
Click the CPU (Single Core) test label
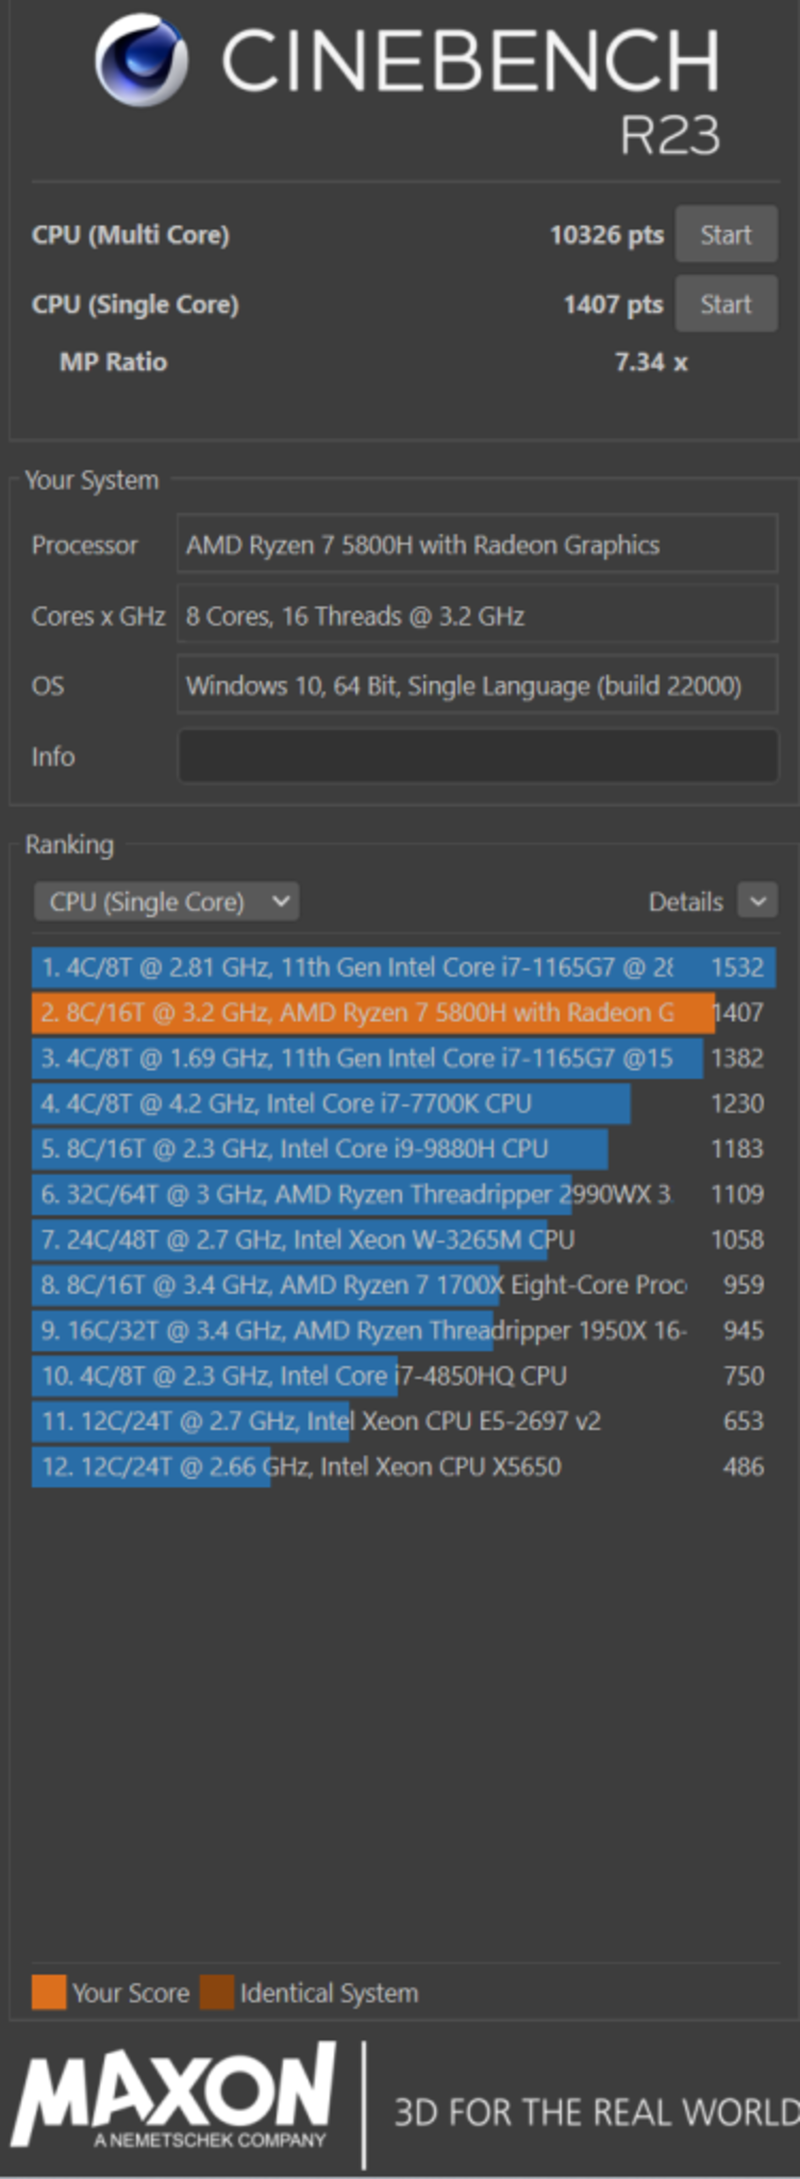(x=136, y=304)
